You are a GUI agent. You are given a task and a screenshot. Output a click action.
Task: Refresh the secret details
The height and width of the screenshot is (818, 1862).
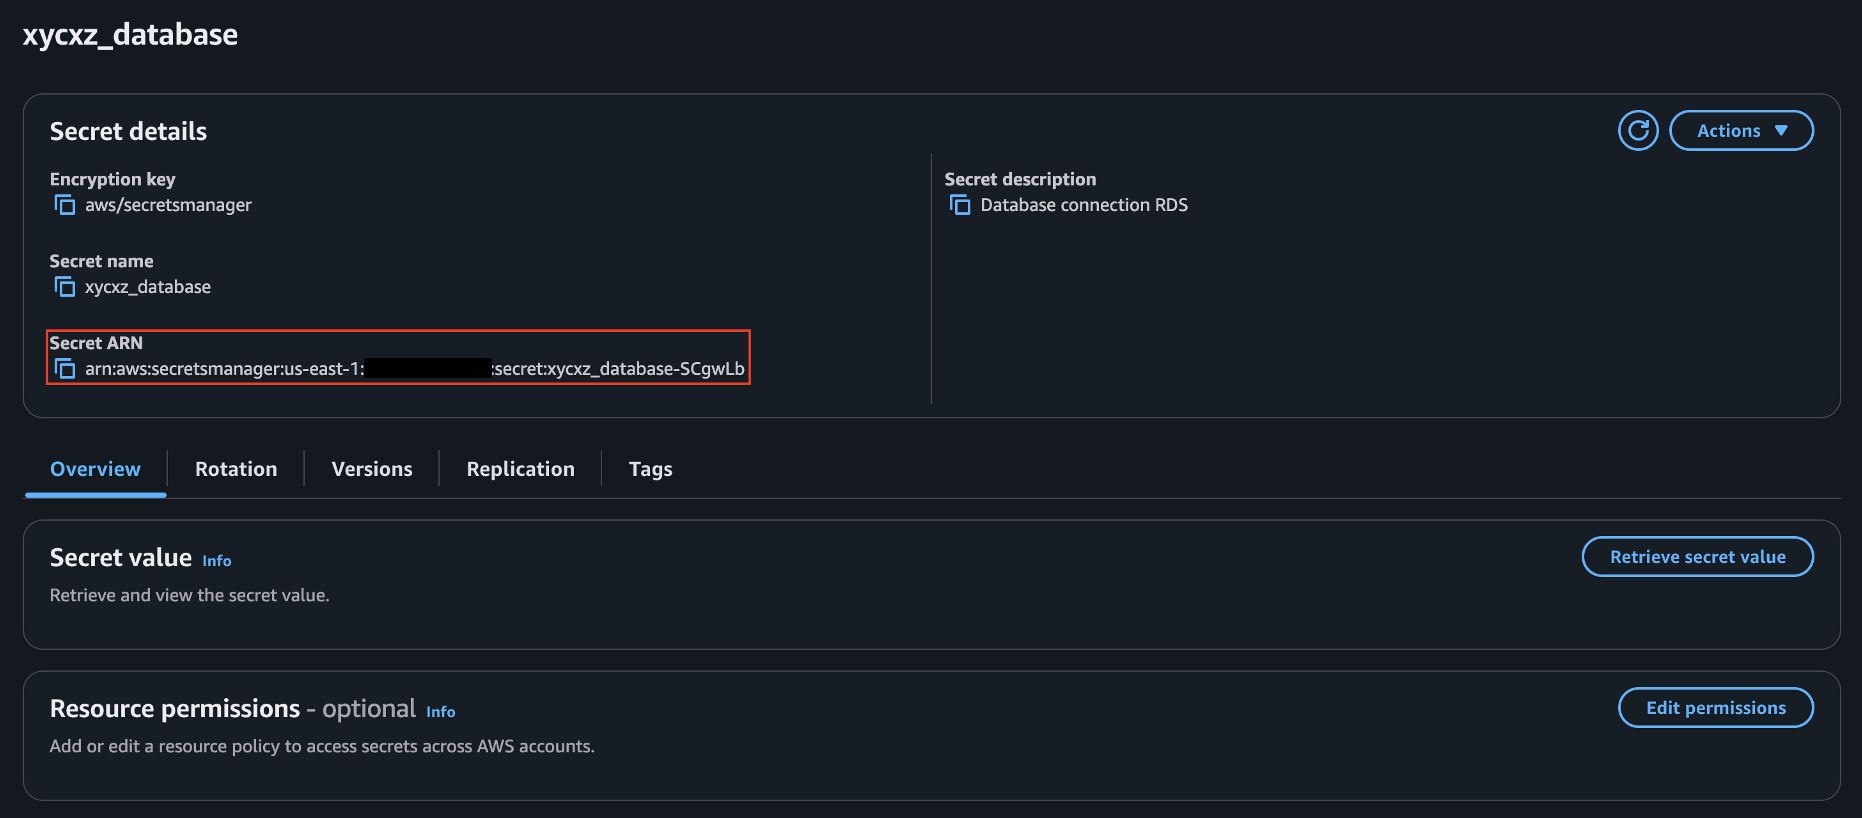point(1638,131)
